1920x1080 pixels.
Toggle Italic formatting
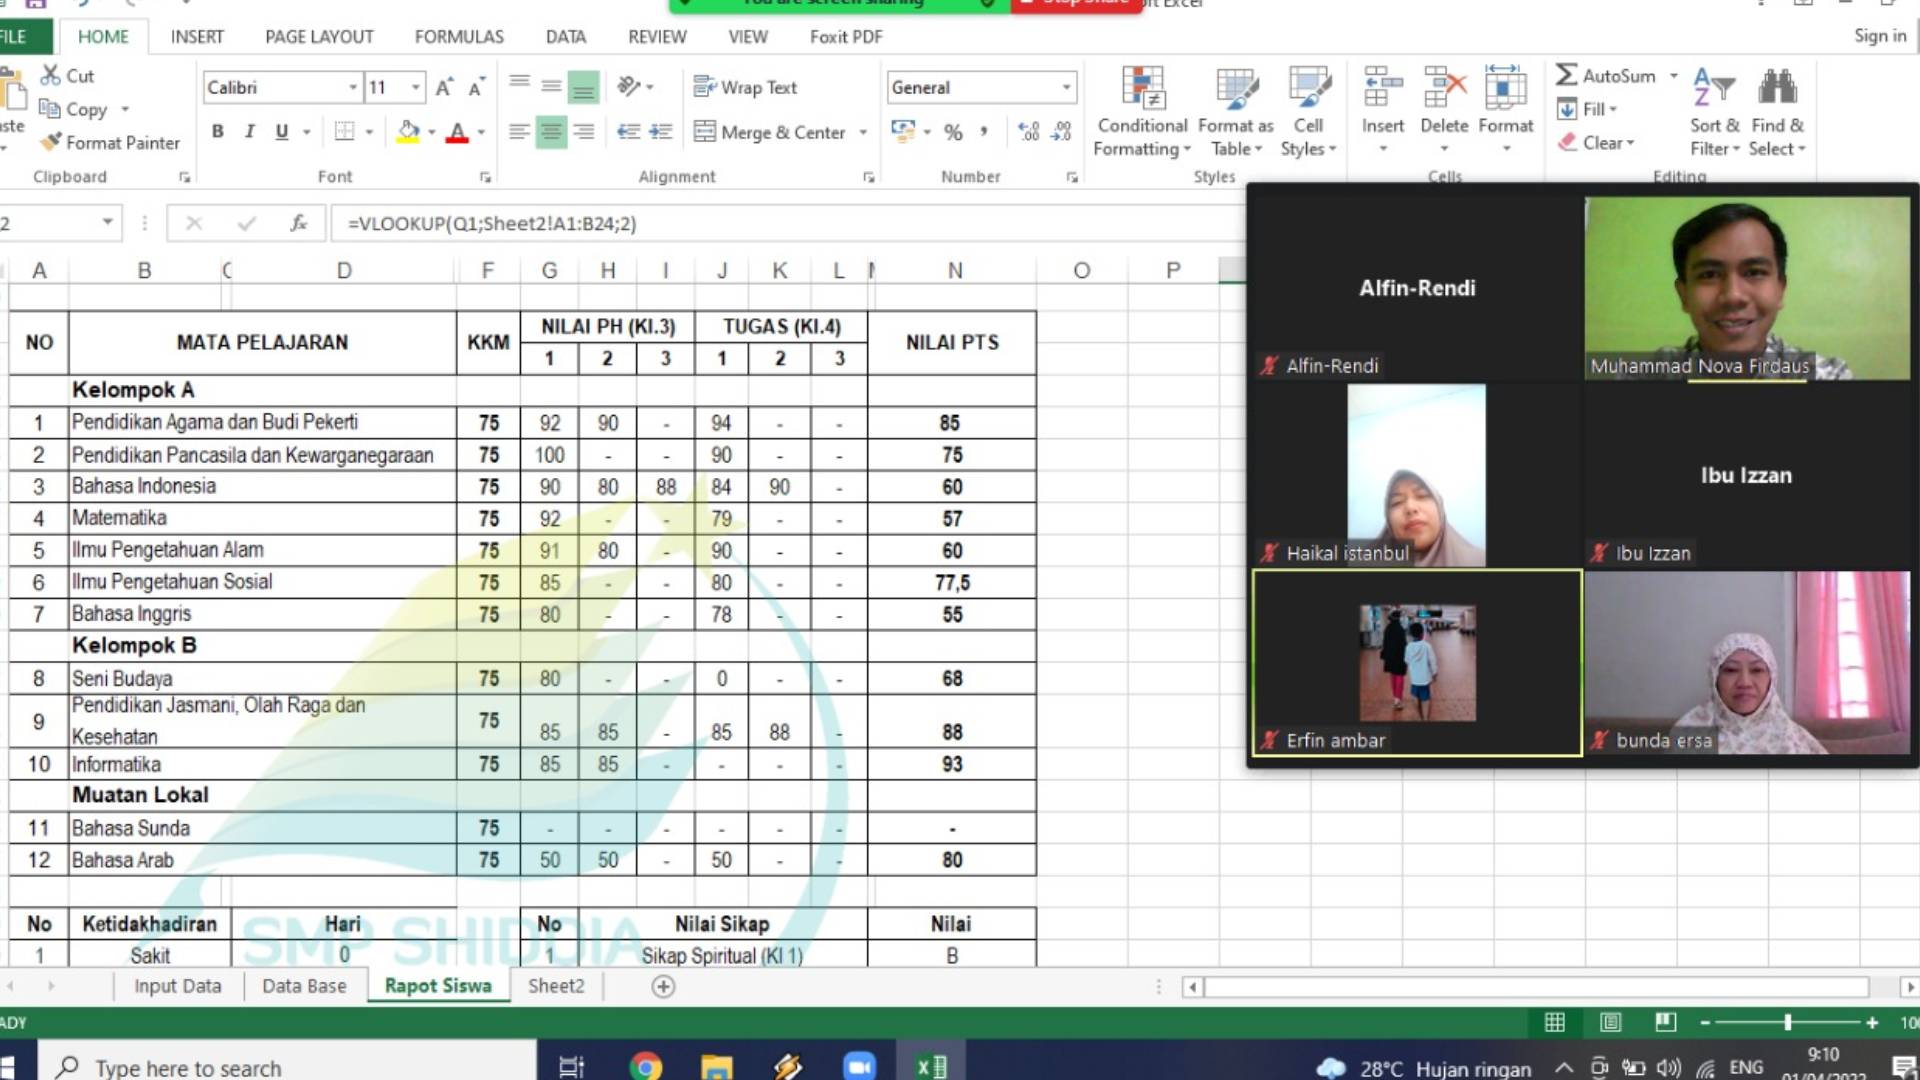click(x=250, y=131)
